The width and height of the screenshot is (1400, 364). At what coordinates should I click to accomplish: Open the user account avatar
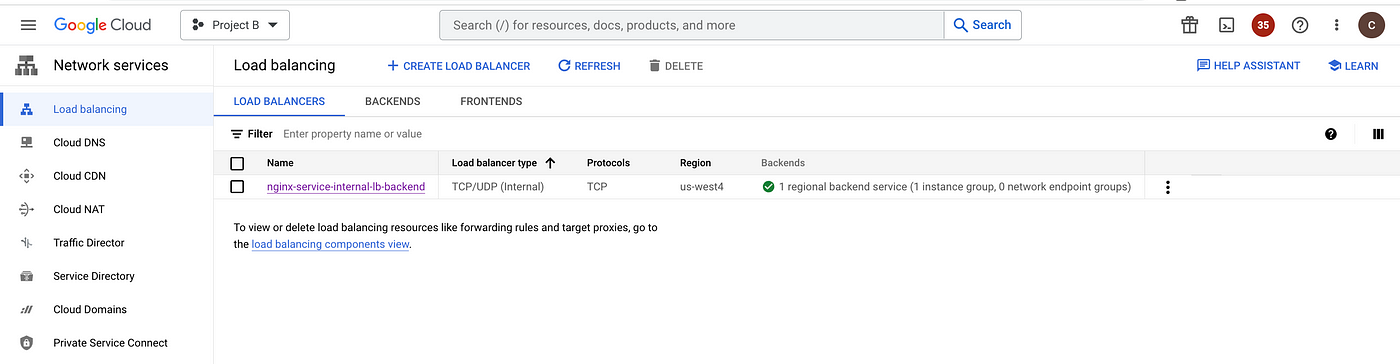tap(1370, 25)
